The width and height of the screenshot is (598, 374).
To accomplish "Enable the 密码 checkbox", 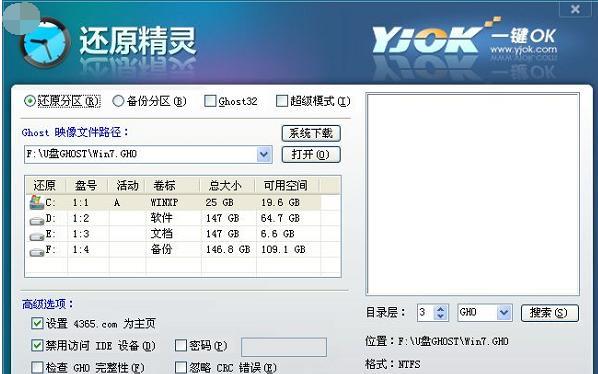I will click(180, 345).
